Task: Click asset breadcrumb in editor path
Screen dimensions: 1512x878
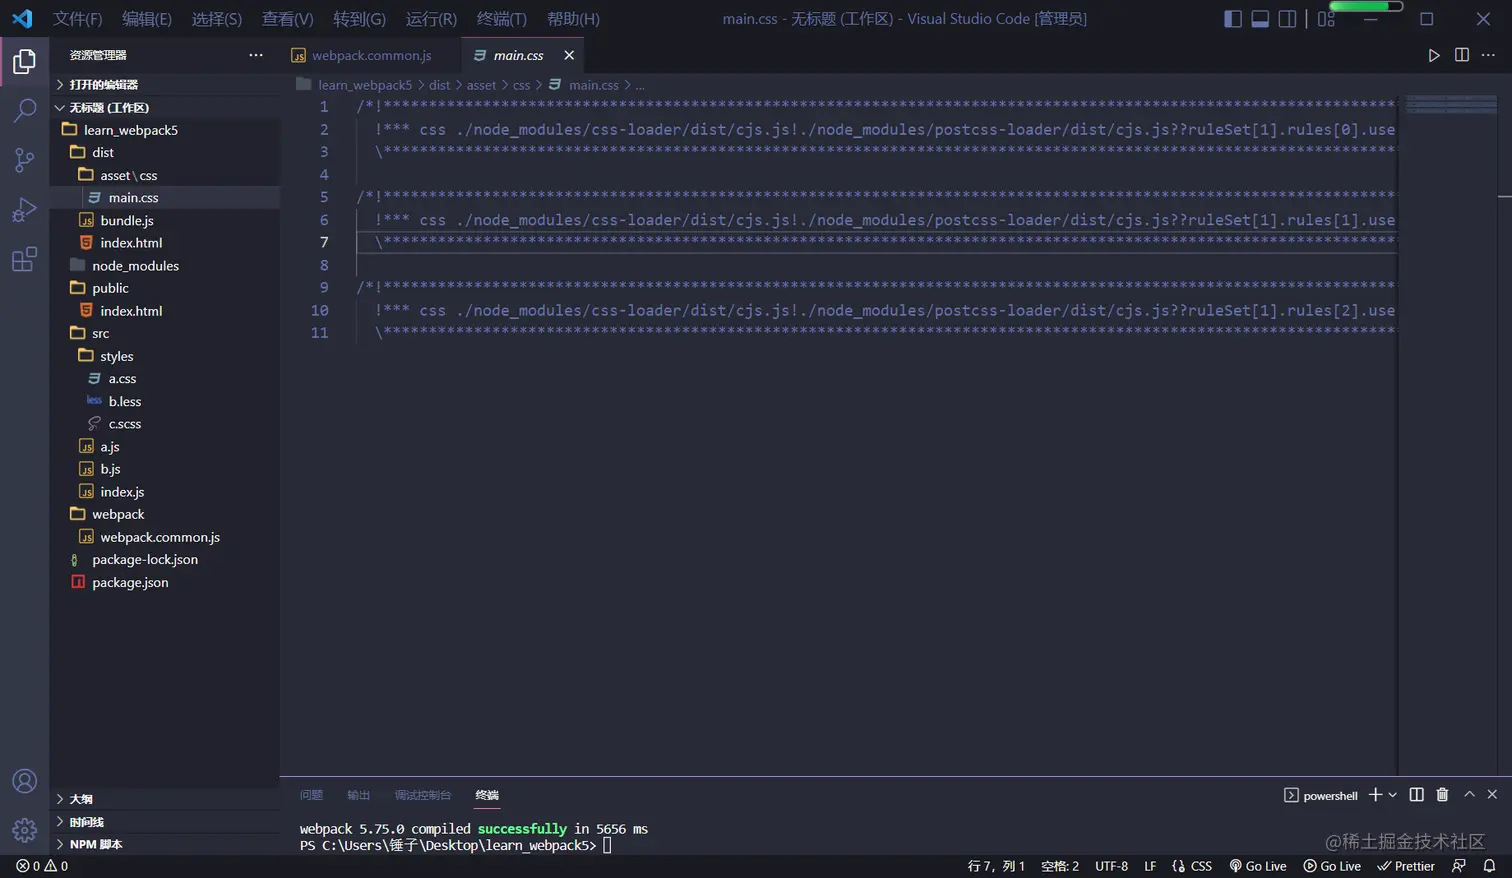Action: (481, 85)
